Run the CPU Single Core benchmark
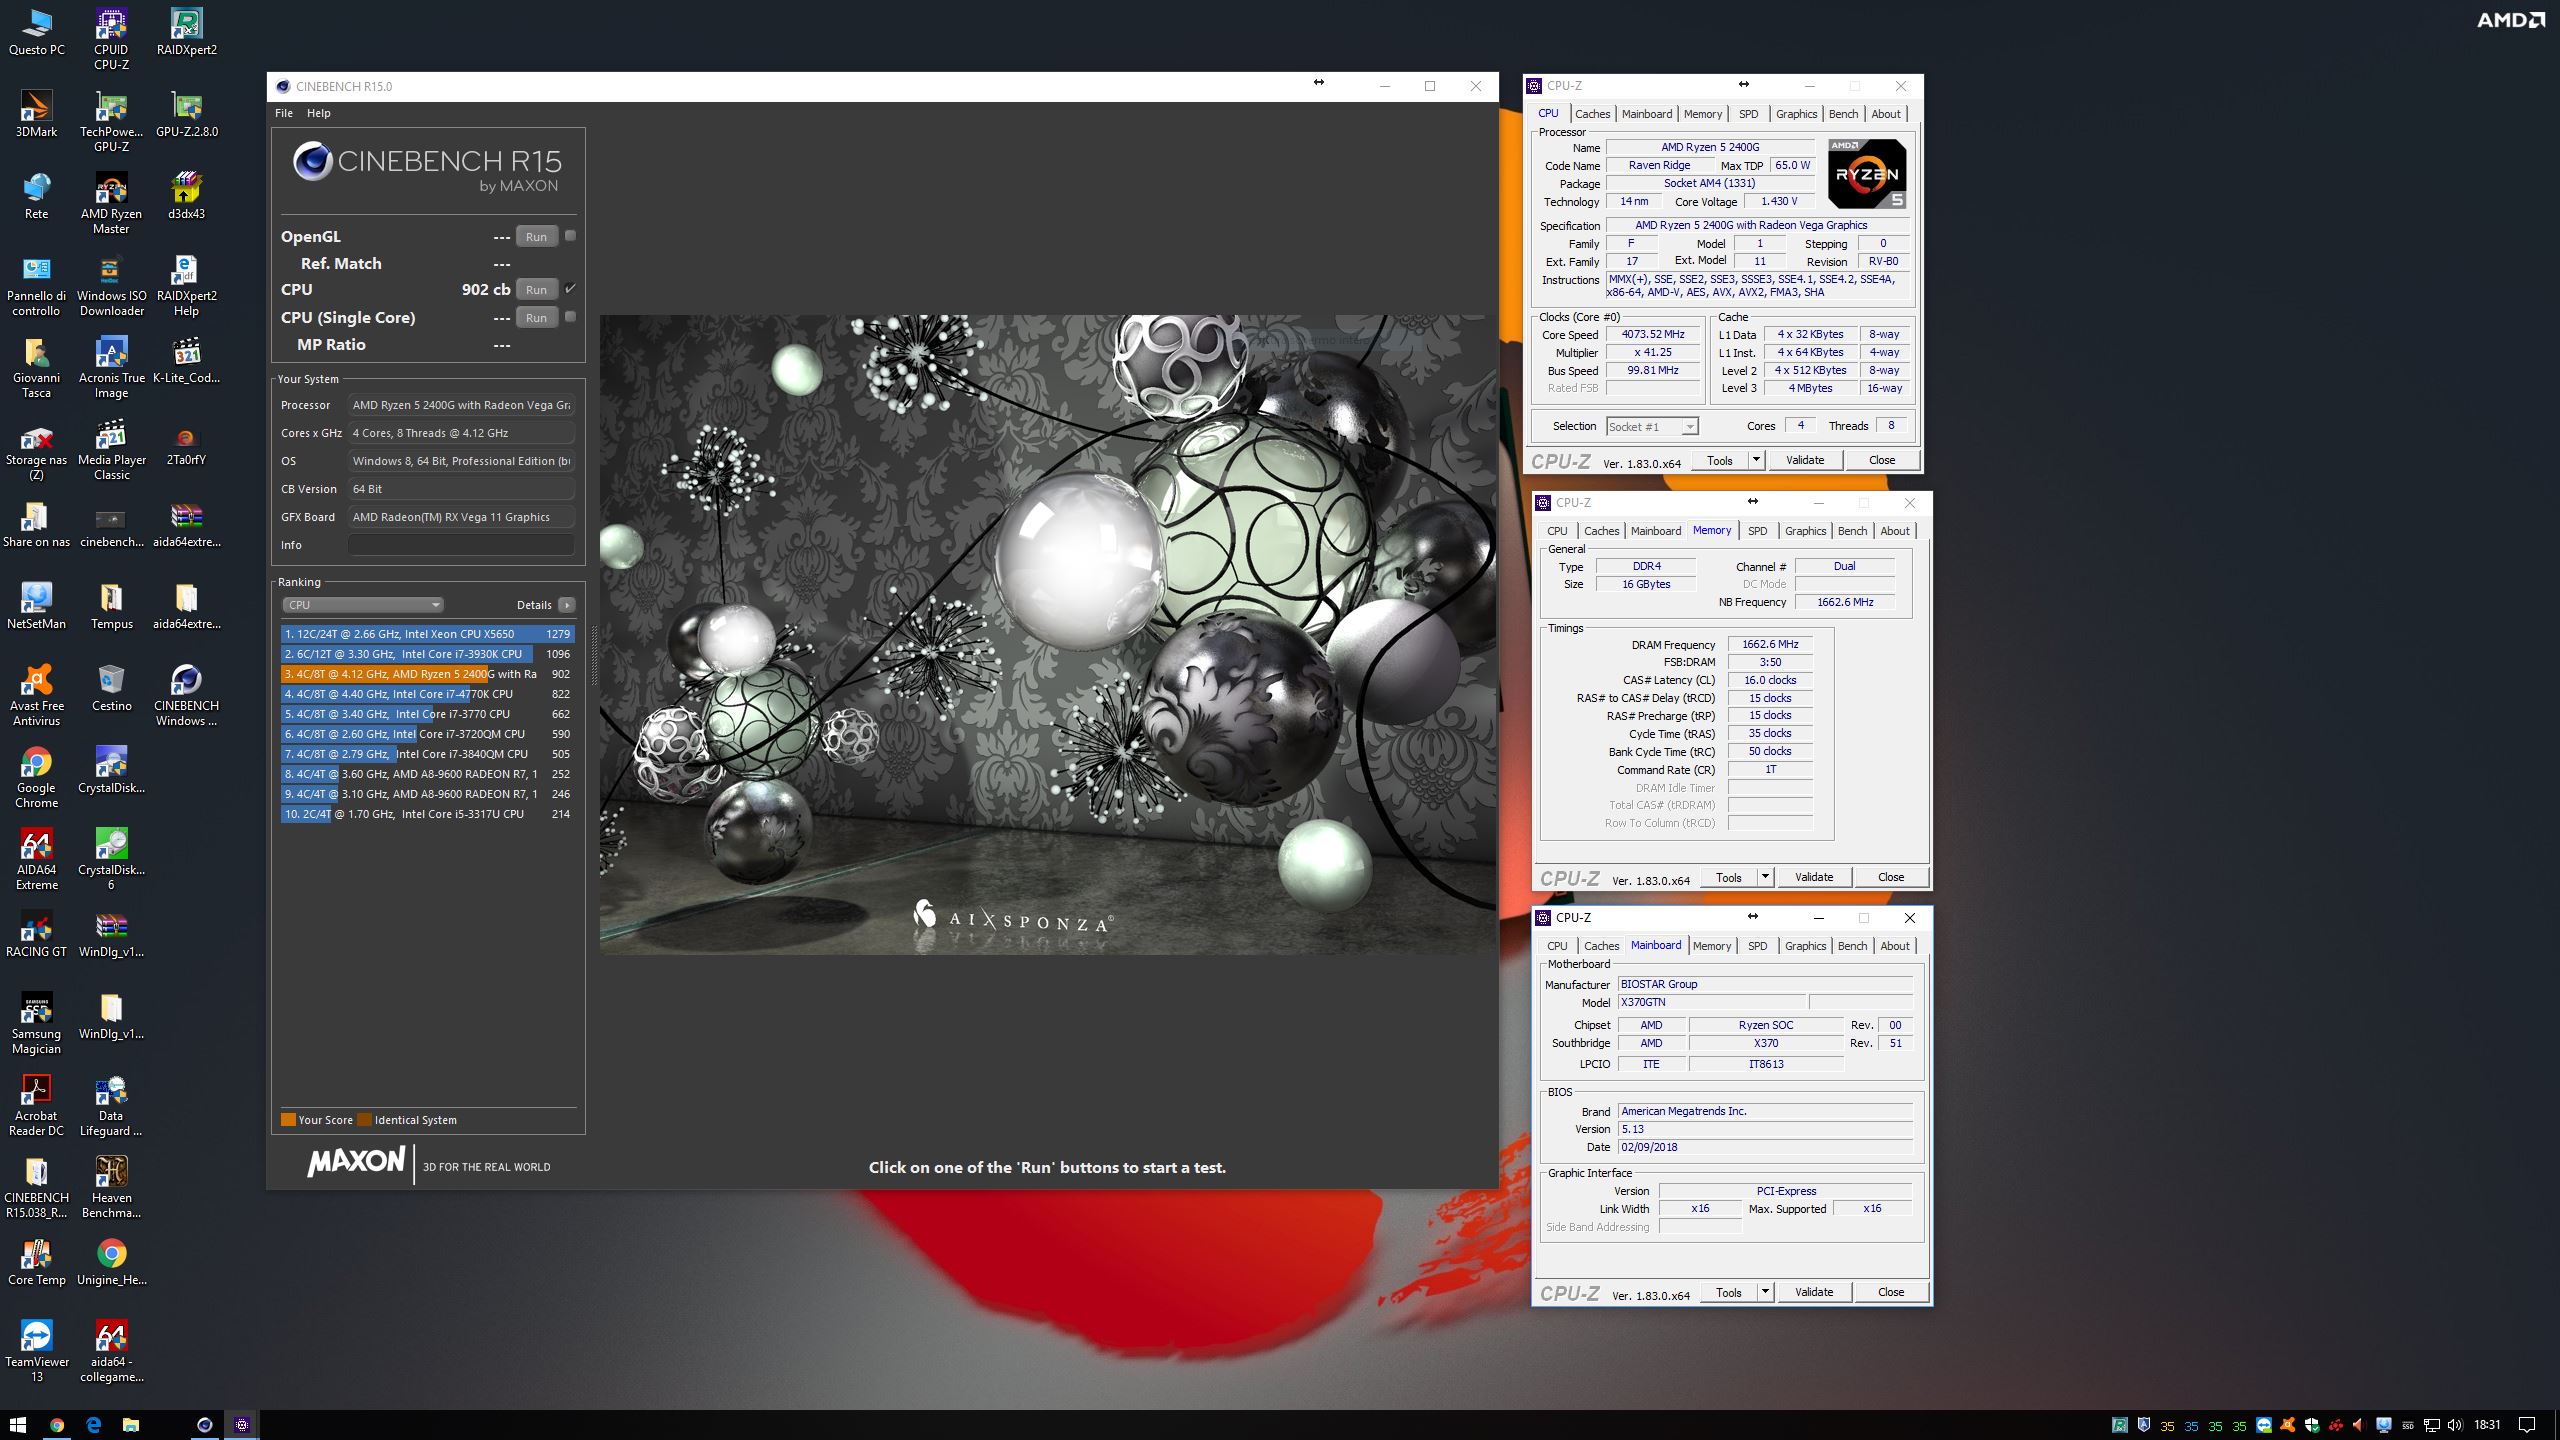2560x1440 pixels. click(536, 318)
